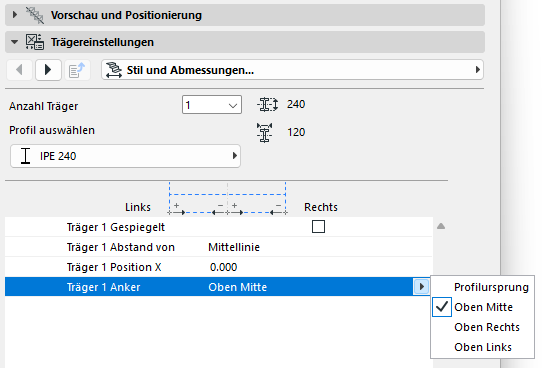Open the Stil und Abmessungen page dropdown
This screenshot has height=368, width=542.
tap(292, 70)
